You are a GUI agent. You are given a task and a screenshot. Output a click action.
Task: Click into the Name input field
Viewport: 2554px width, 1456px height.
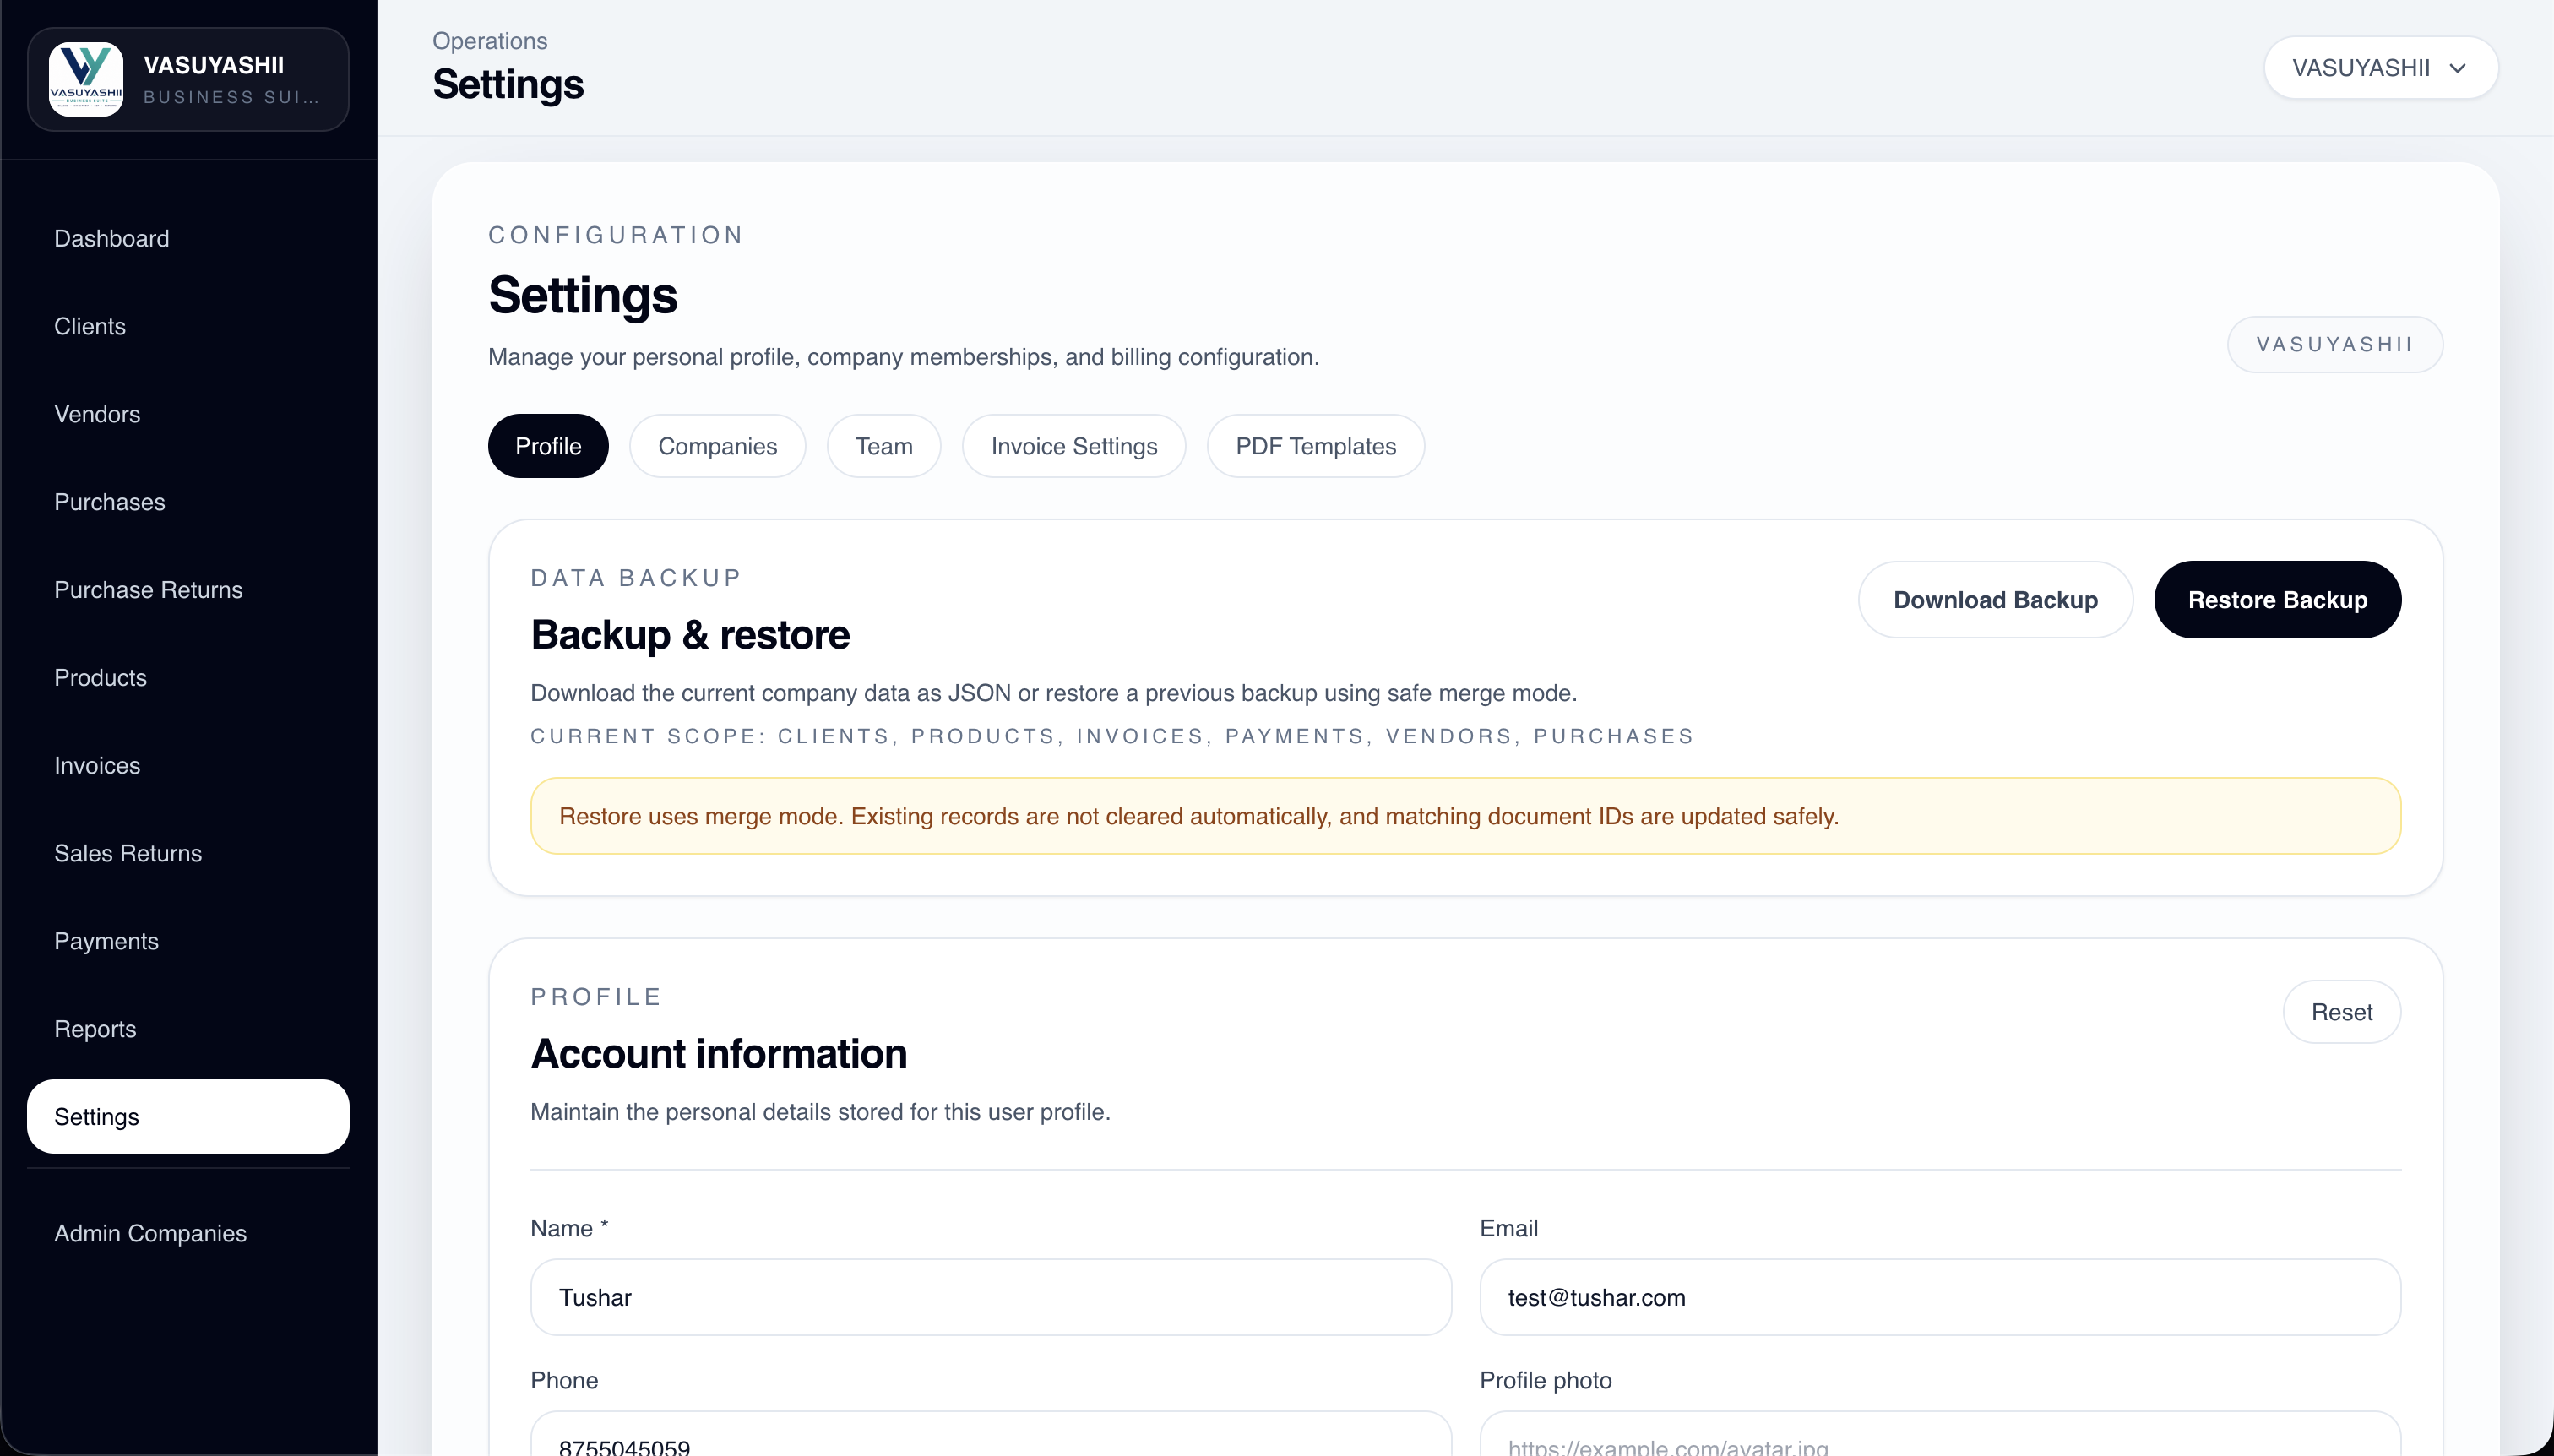pyautogui.click(x=990, y=1298)
